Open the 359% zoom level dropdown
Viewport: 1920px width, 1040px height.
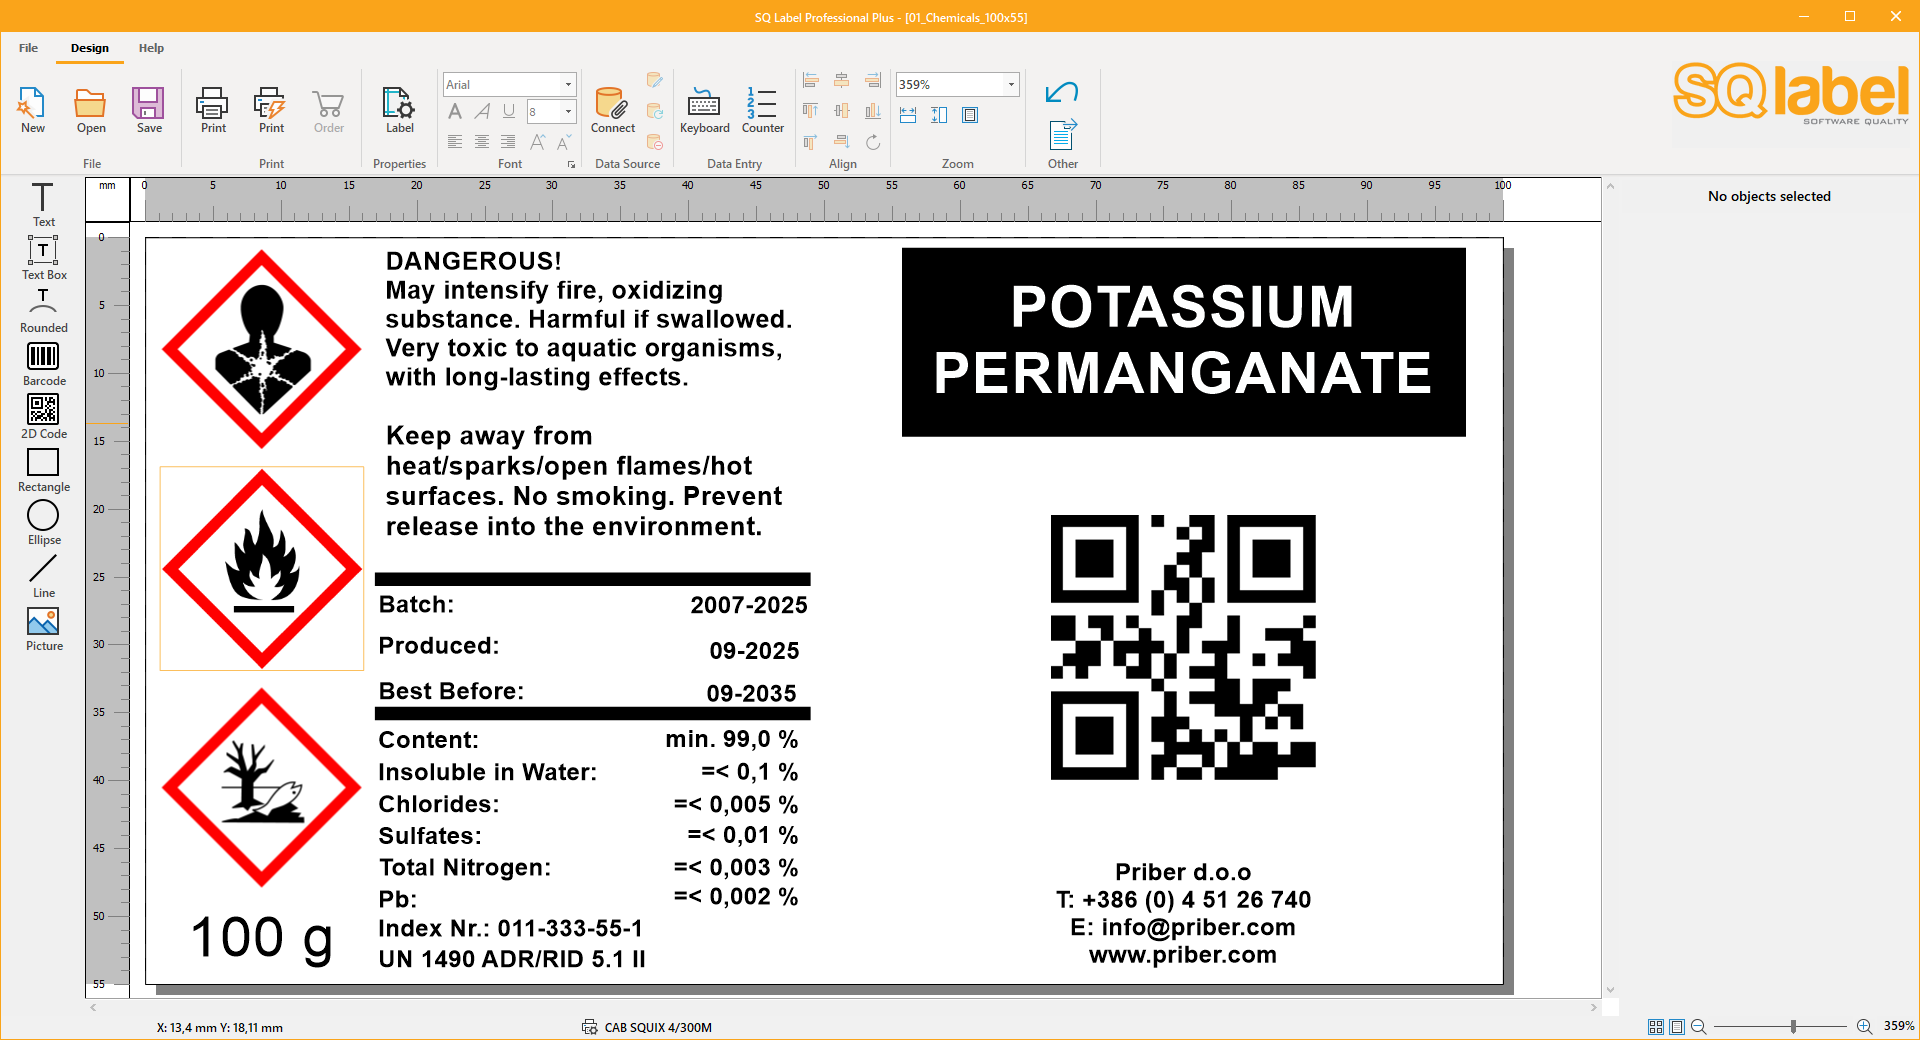(1011, 85)
